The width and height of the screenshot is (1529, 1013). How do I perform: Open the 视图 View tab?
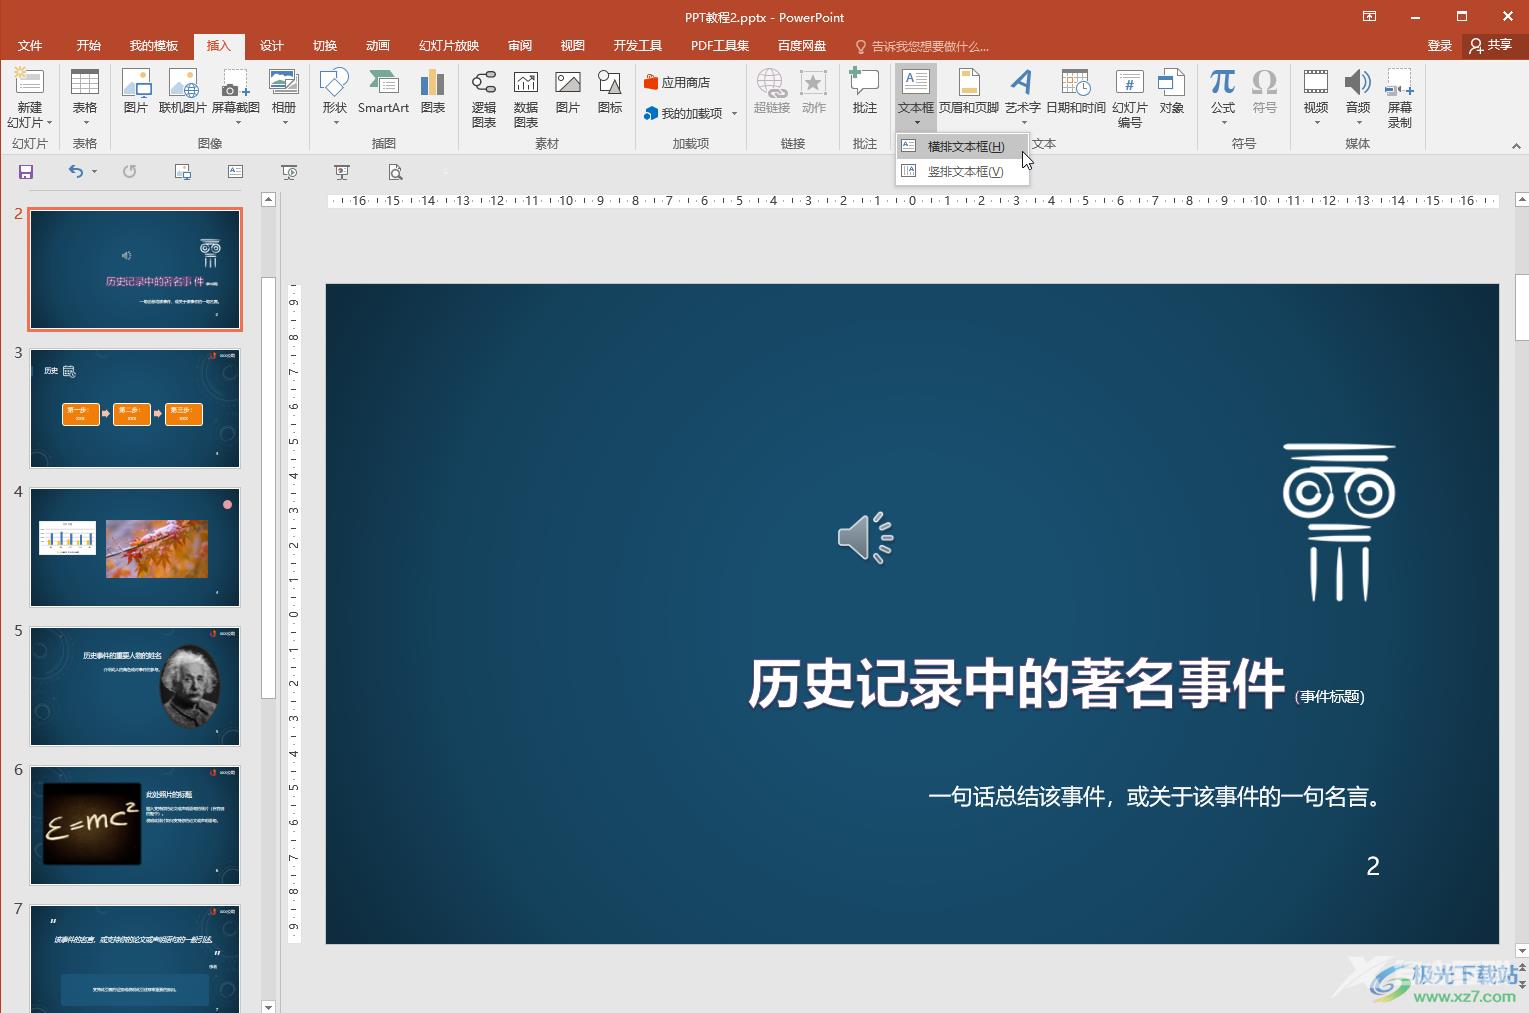click(x=573, y=46)
